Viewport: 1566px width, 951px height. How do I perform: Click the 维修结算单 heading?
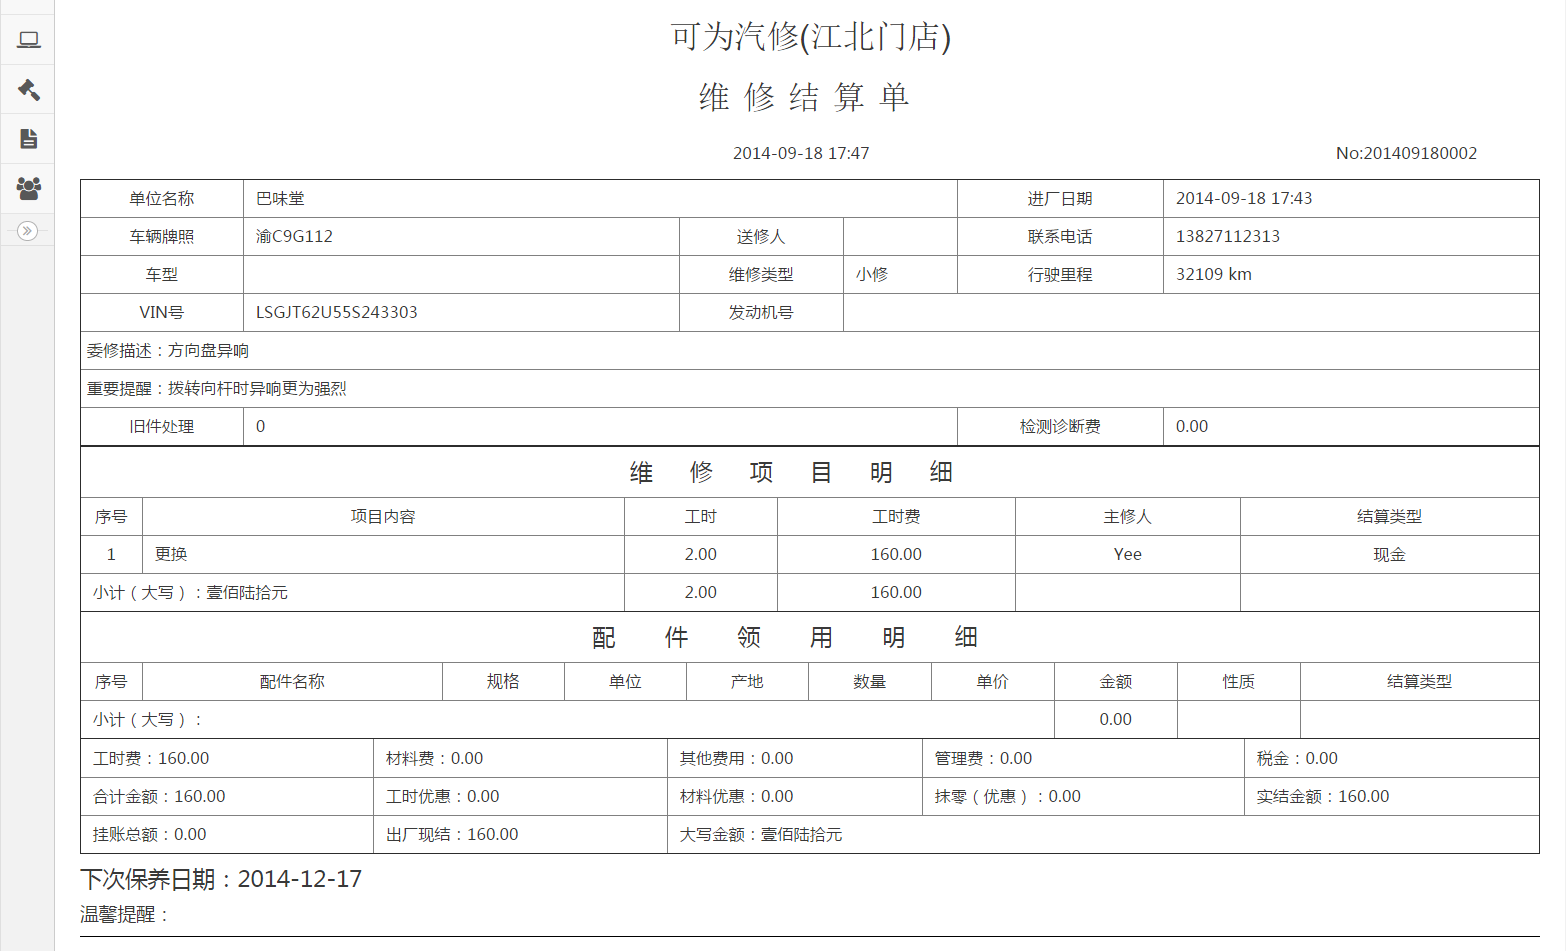click(x=805, y=97)
